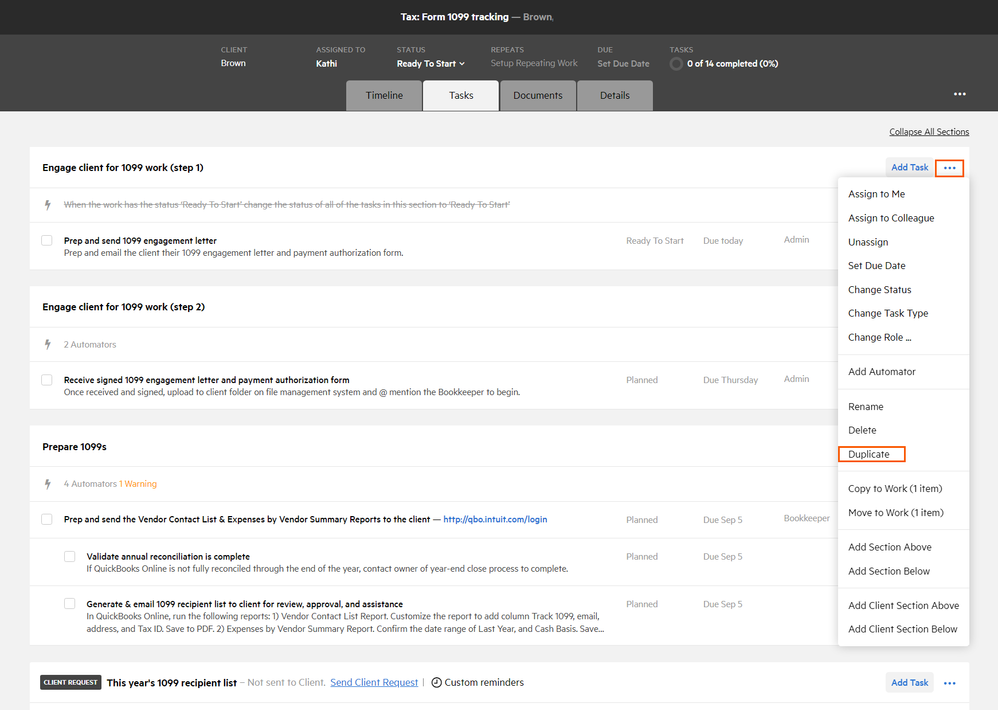Viewport: 998px width, 710px height.
Task: Check the Prep and send 1099 engagement letter task
Action: pos(47,241)
